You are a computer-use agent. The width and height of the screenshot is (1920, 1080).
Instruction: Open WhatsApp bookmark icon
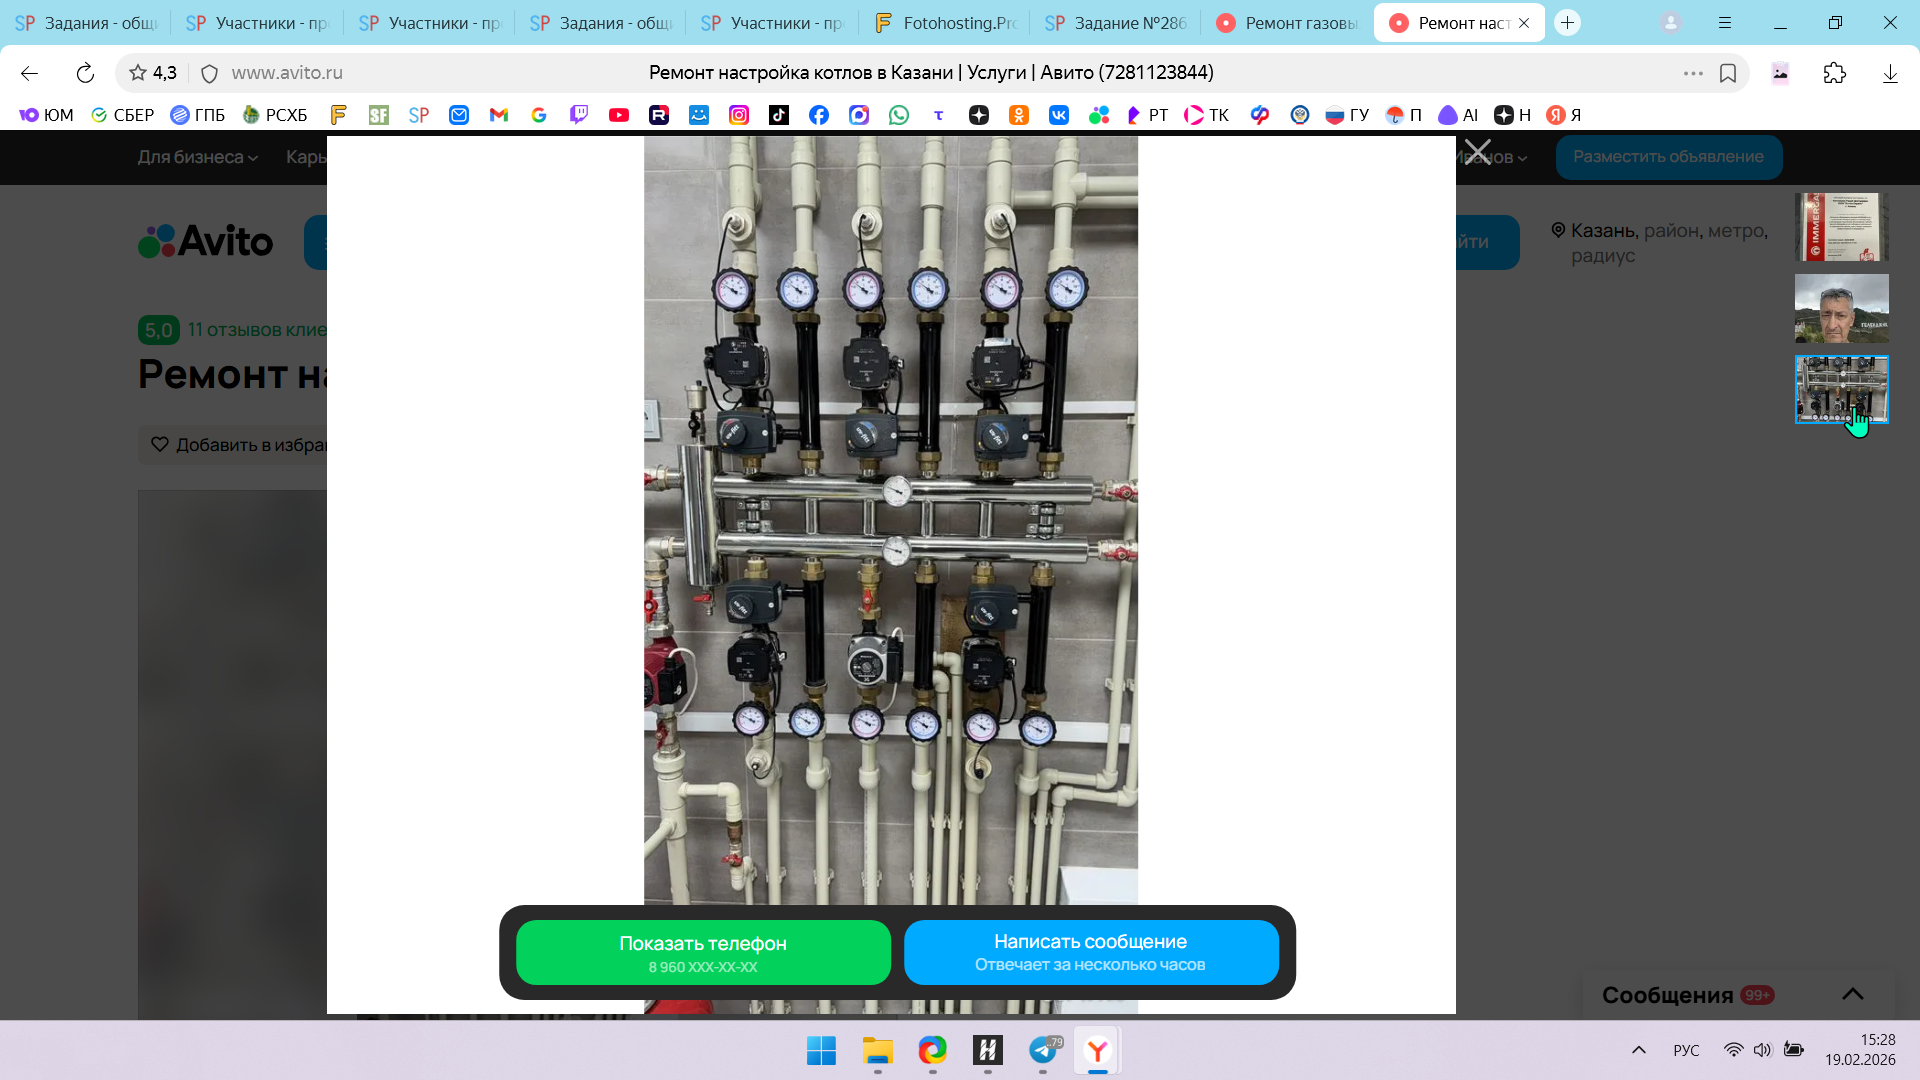(899, 115)
